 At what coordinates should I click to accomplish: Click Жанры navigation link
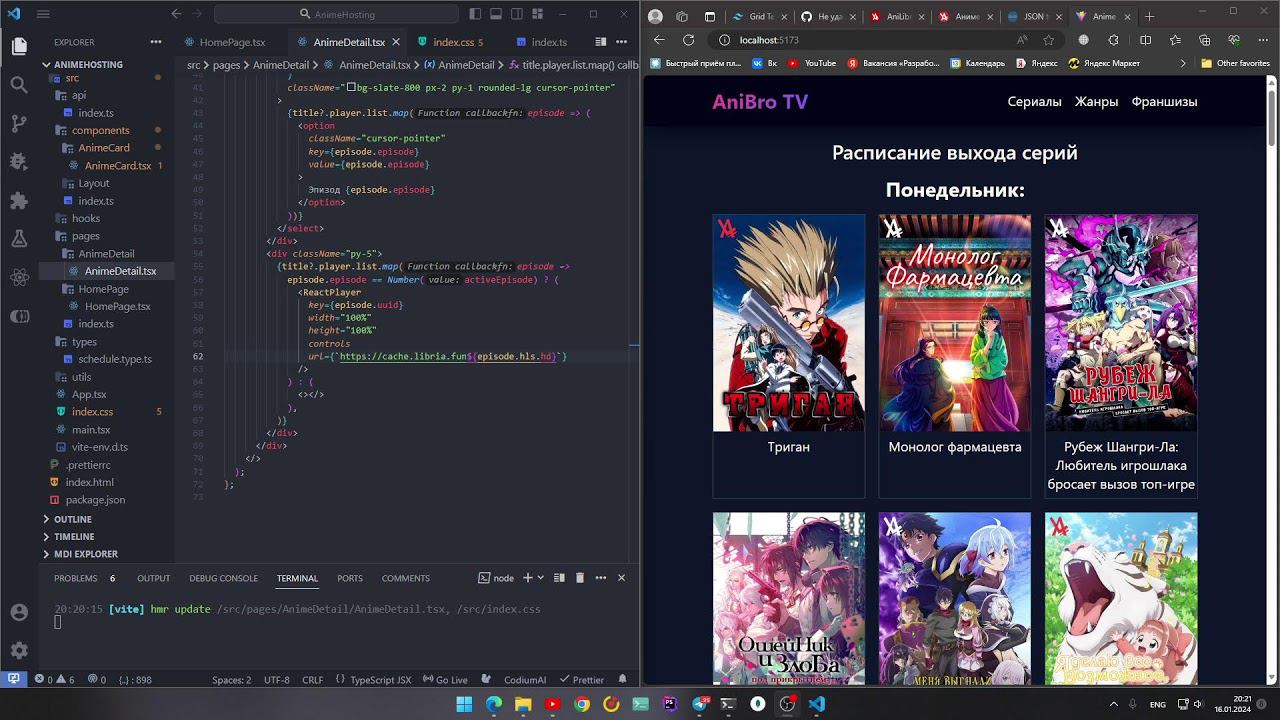click(1096, 101)
